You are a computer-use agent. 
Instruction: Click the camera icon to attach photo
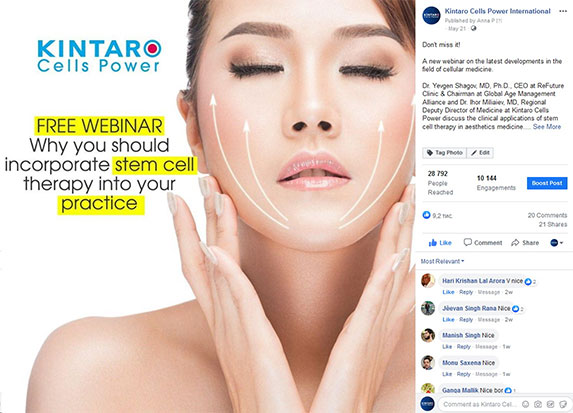(538, 404)
